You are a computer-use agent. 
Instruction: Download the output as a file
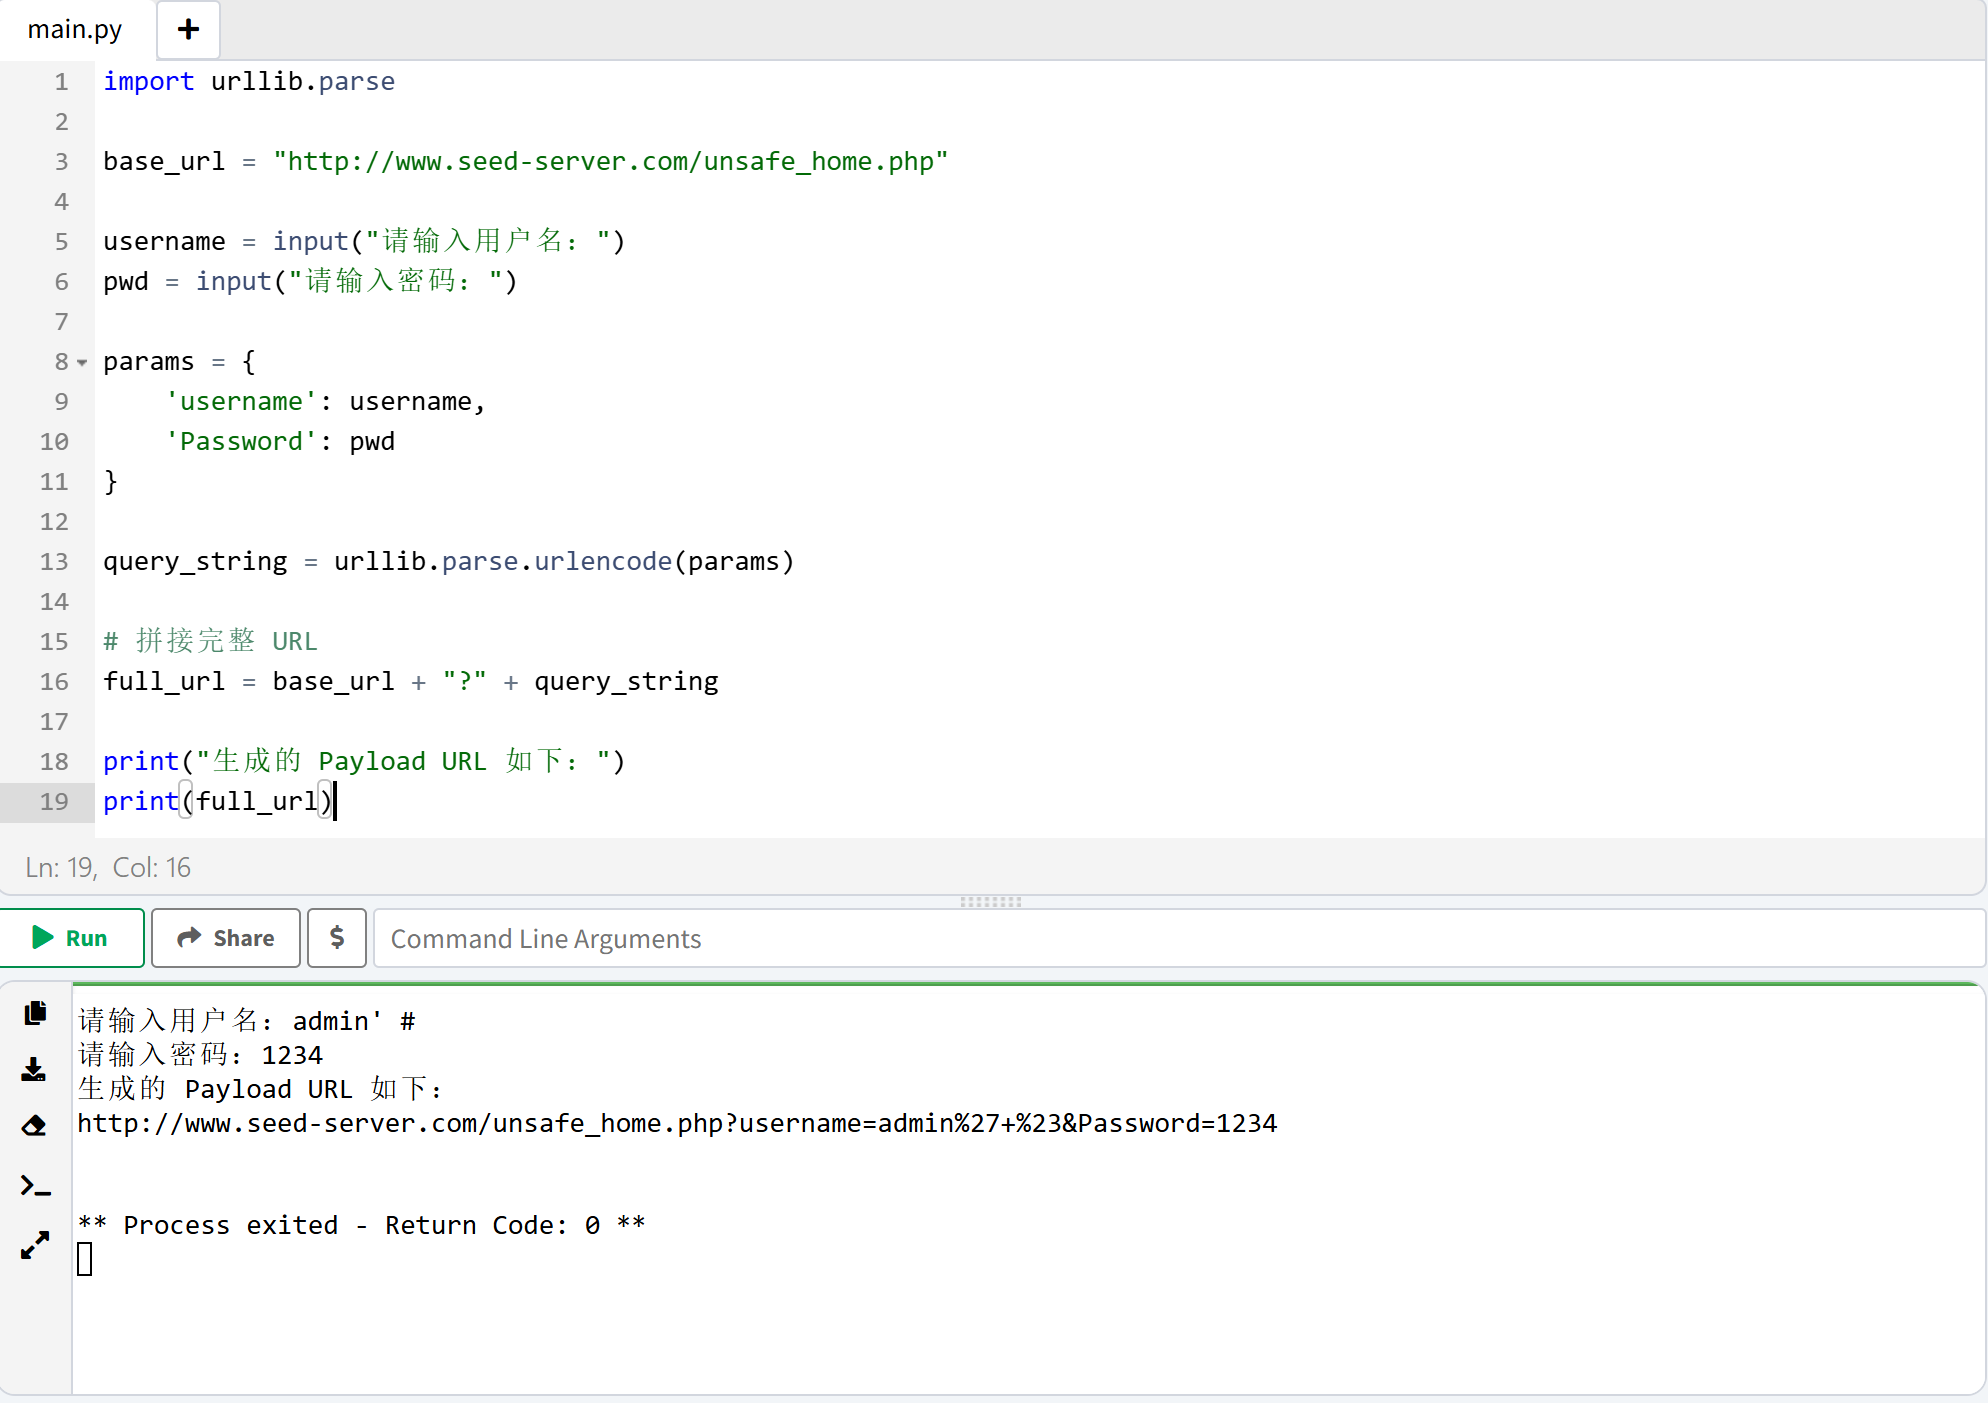[34, 1069]
